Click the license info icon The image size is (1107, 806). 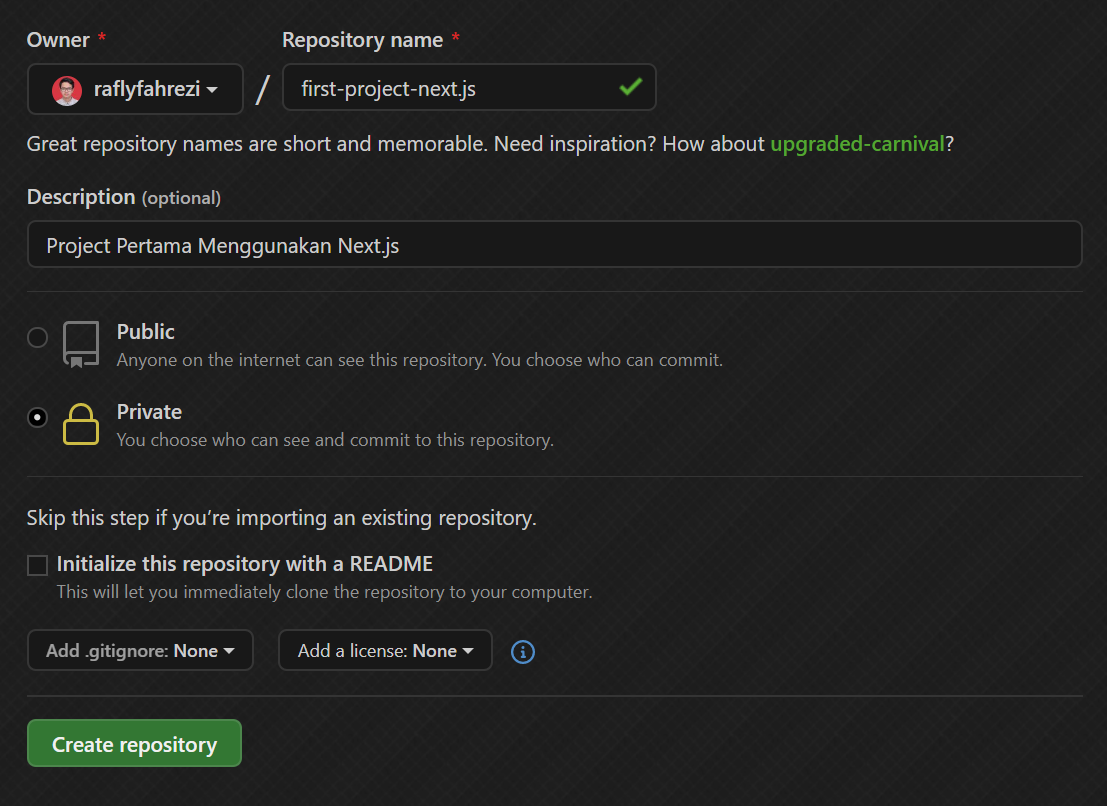tap(522, 651)
